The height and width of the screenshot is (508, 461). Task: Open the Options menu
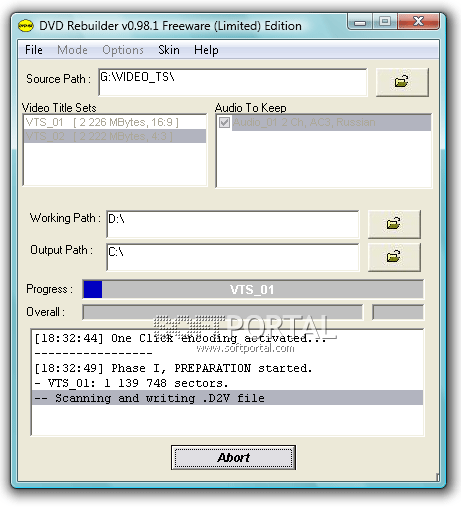point(123,50)
